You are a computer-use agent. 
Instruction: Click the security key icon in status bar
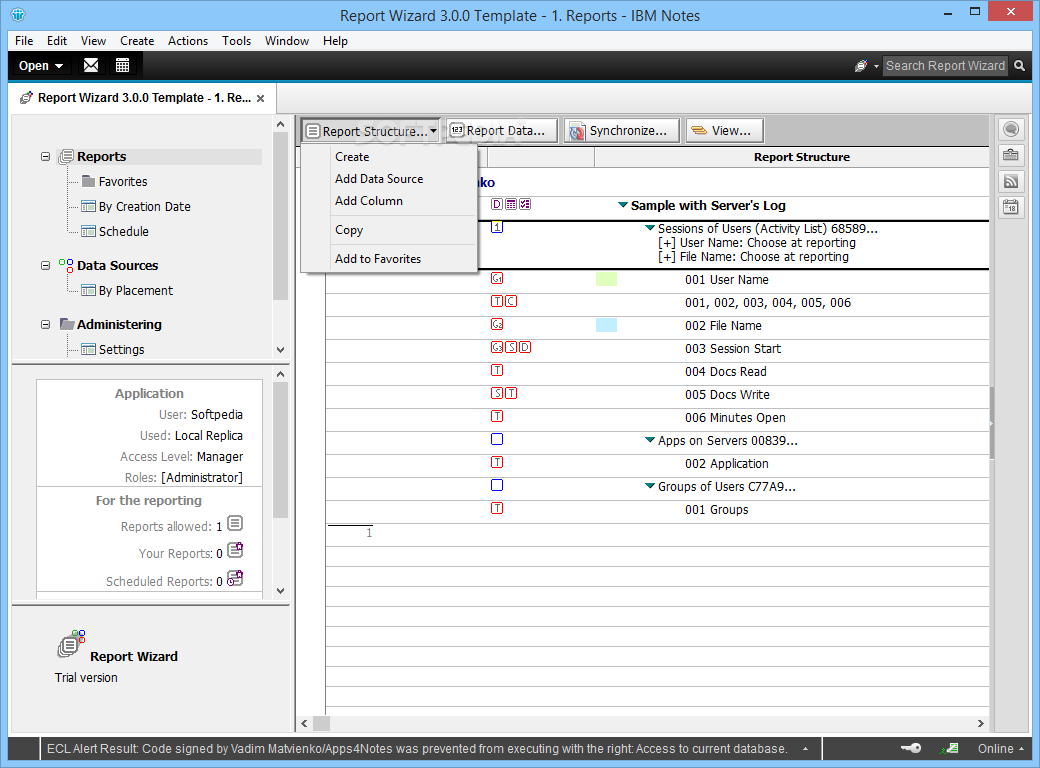[911, 748]
